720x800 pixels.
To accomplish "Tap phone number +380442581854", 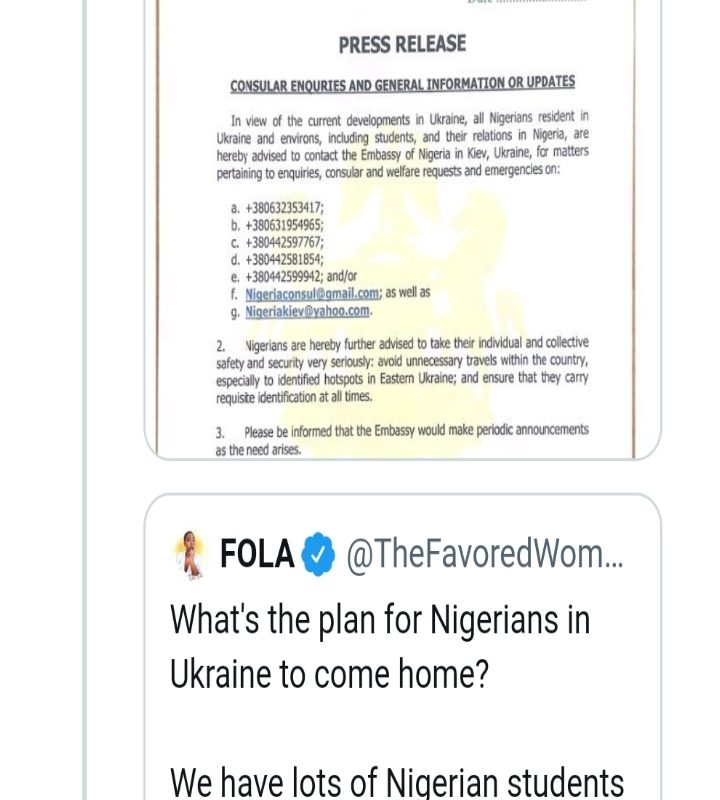I will 285,259.
